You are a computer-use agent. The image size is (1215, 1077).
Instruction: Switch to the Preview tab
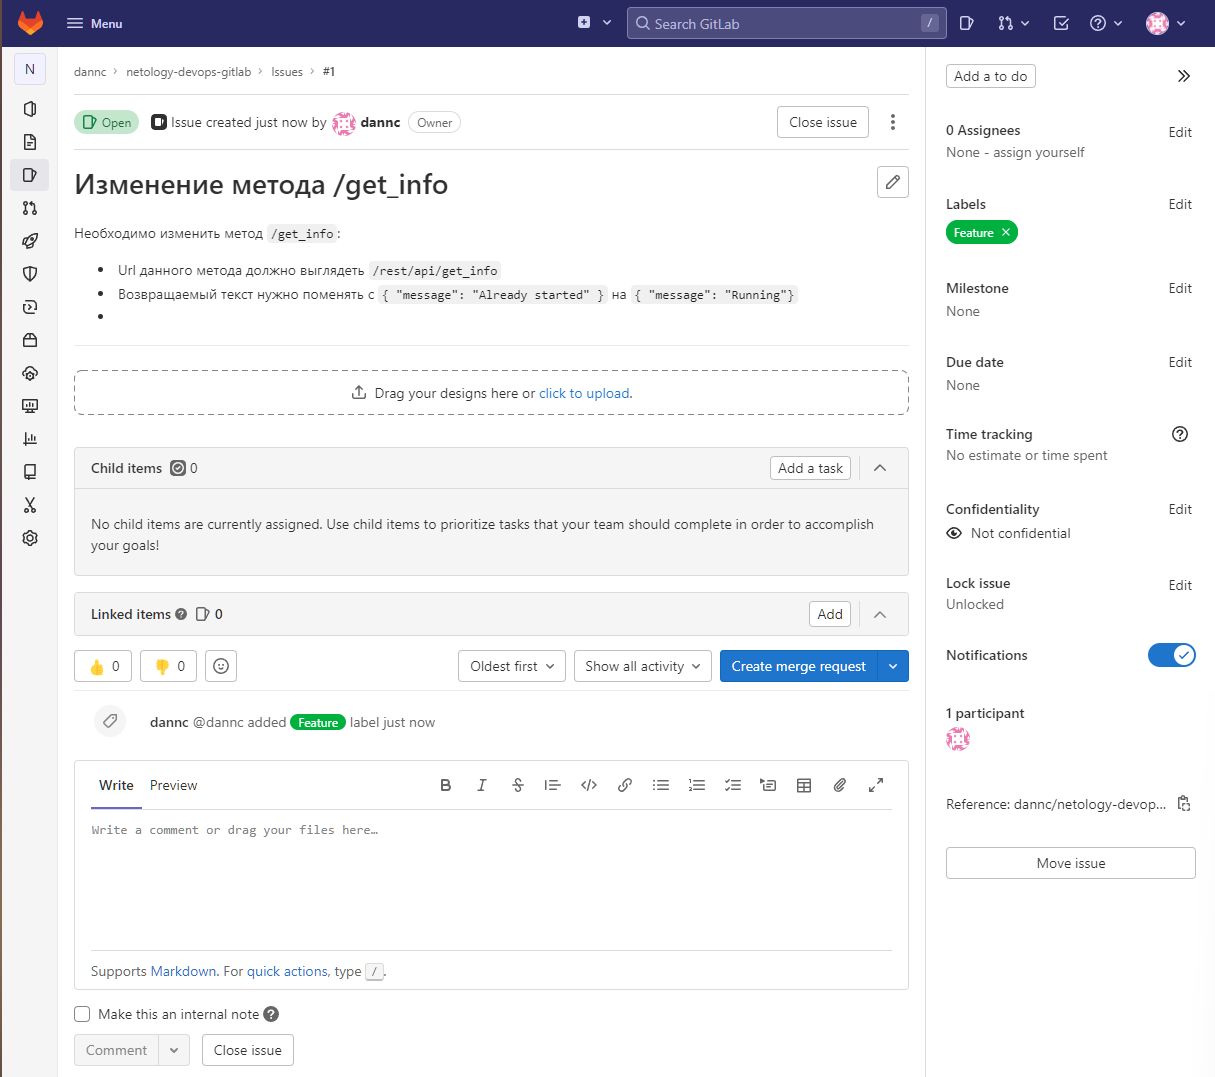173,785
